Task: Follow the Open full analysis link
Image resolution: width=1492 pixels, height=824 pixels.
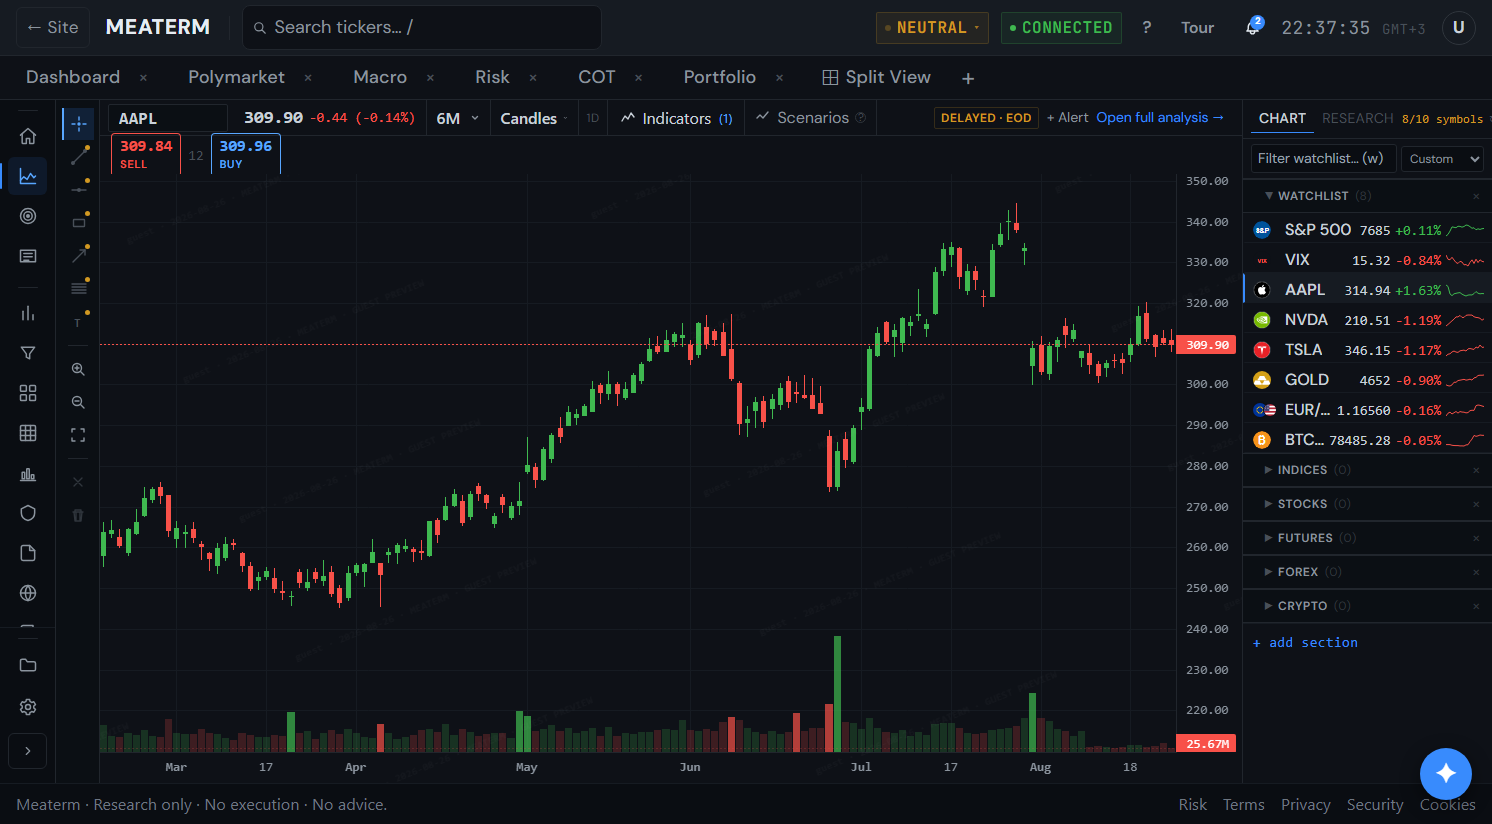Action: coord(1159,118)
